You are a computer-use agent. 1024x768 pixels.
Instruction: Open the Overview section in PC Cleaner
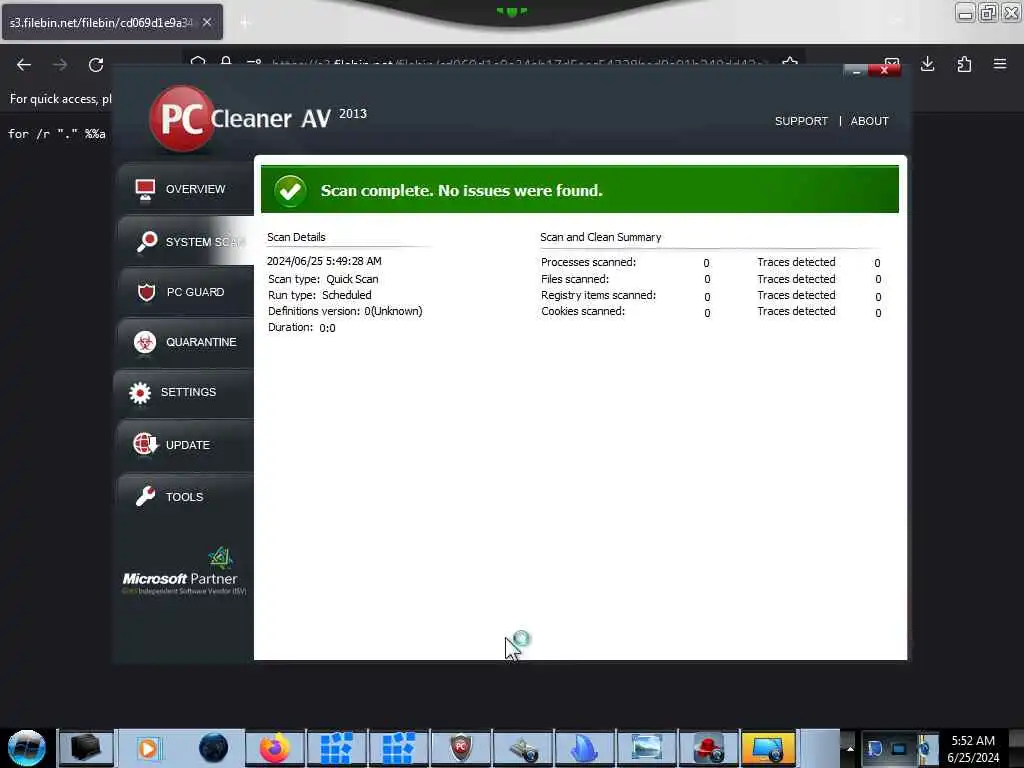[x=186, y=189]
